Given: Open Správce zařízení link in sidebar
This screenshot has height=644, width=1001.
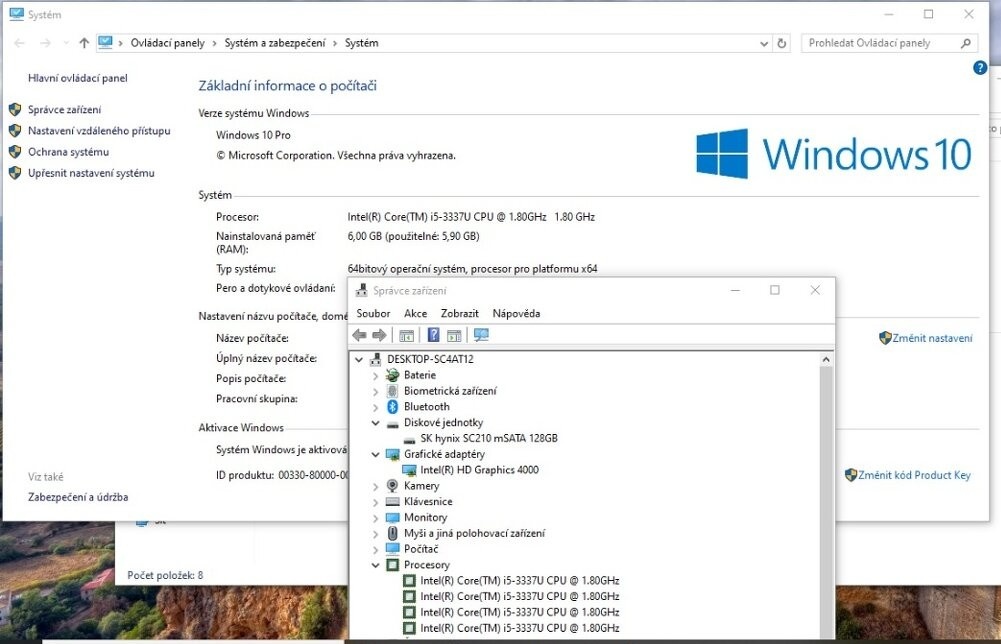Looking at the screenshot, I should tap(64, 110).
